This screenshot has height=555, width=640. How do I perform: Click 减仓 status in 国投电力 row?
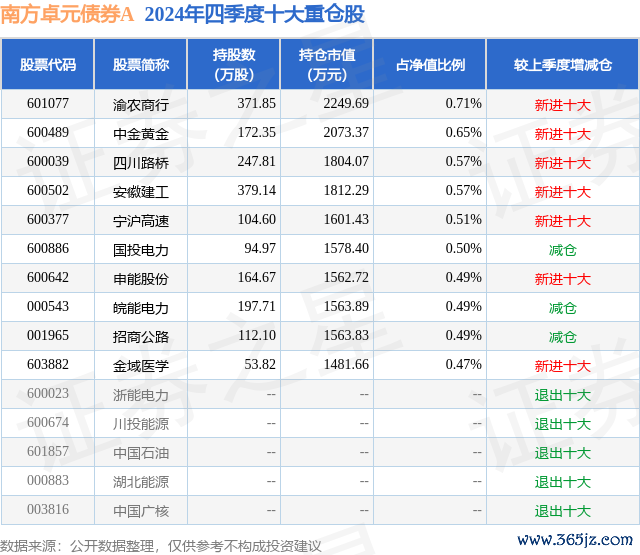(x=563, y=250)
